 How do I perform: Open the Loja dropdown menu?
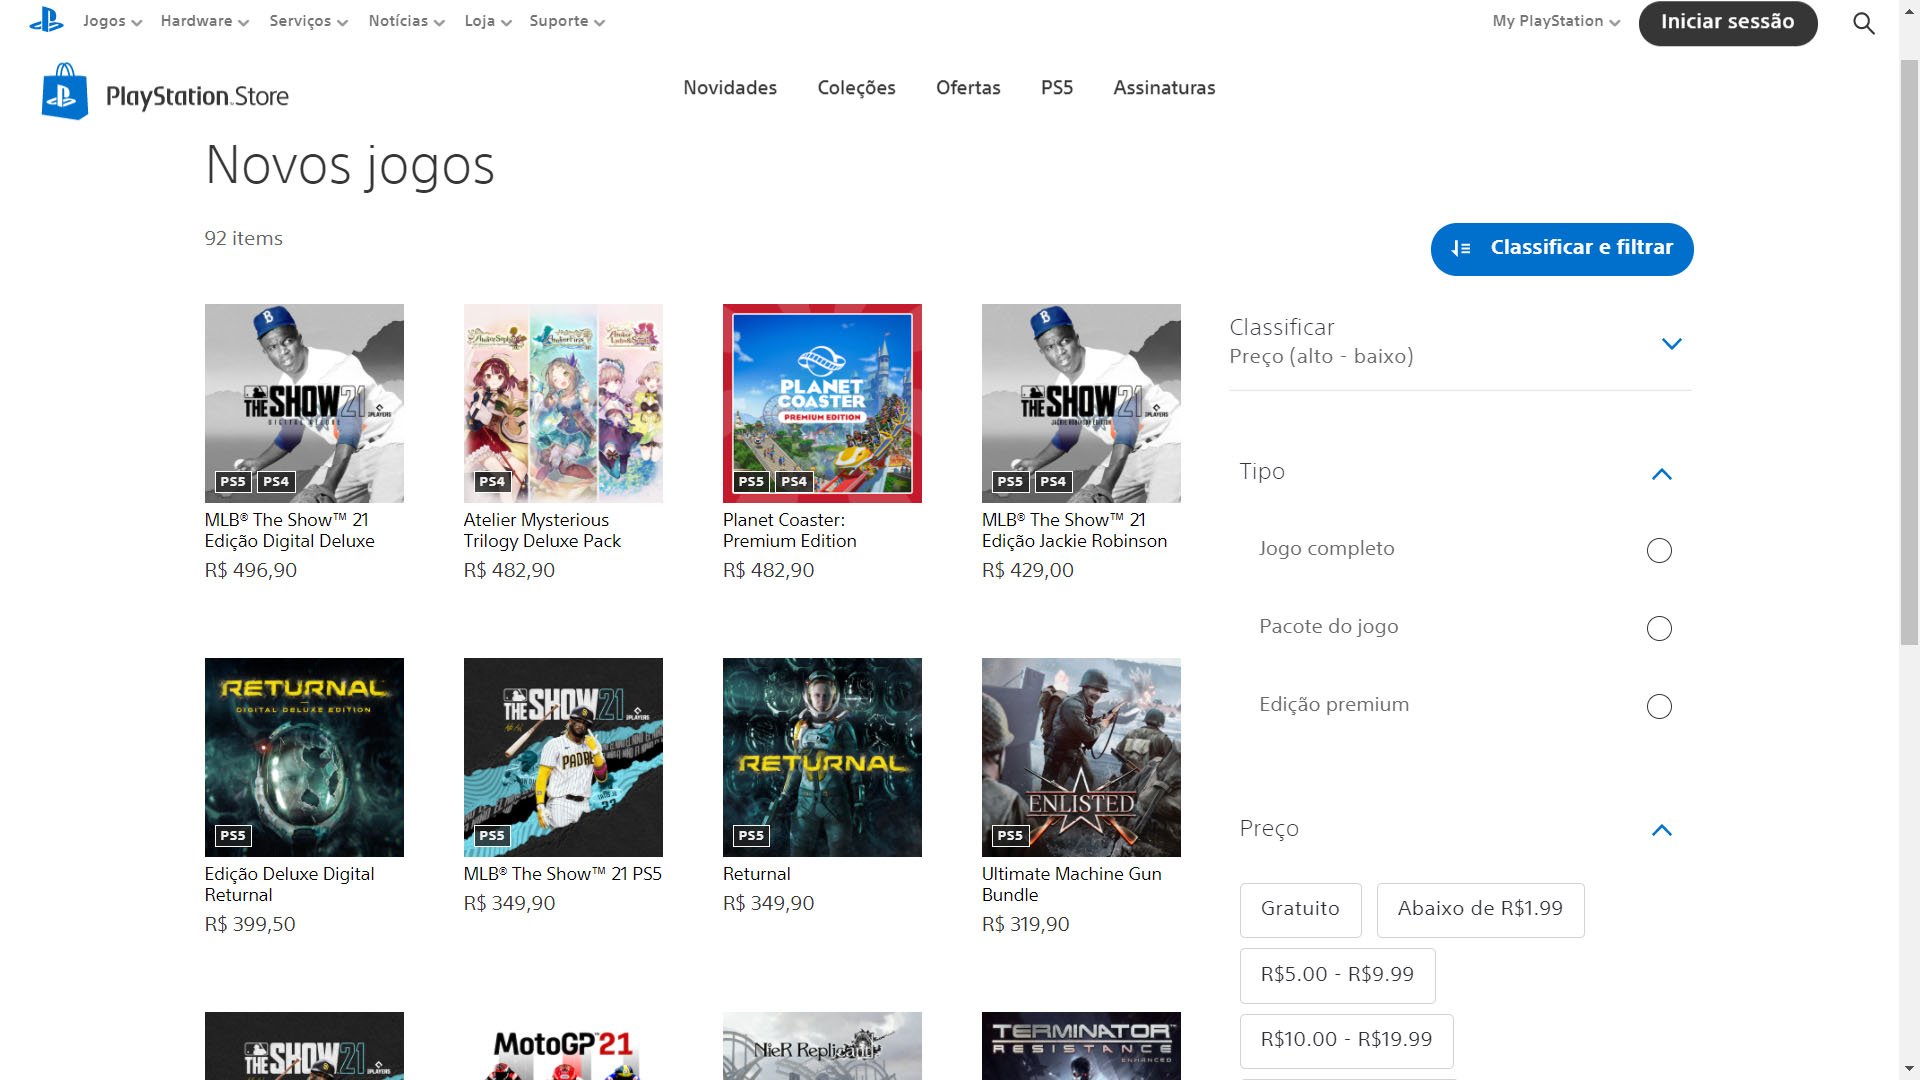tap(488, 21)
